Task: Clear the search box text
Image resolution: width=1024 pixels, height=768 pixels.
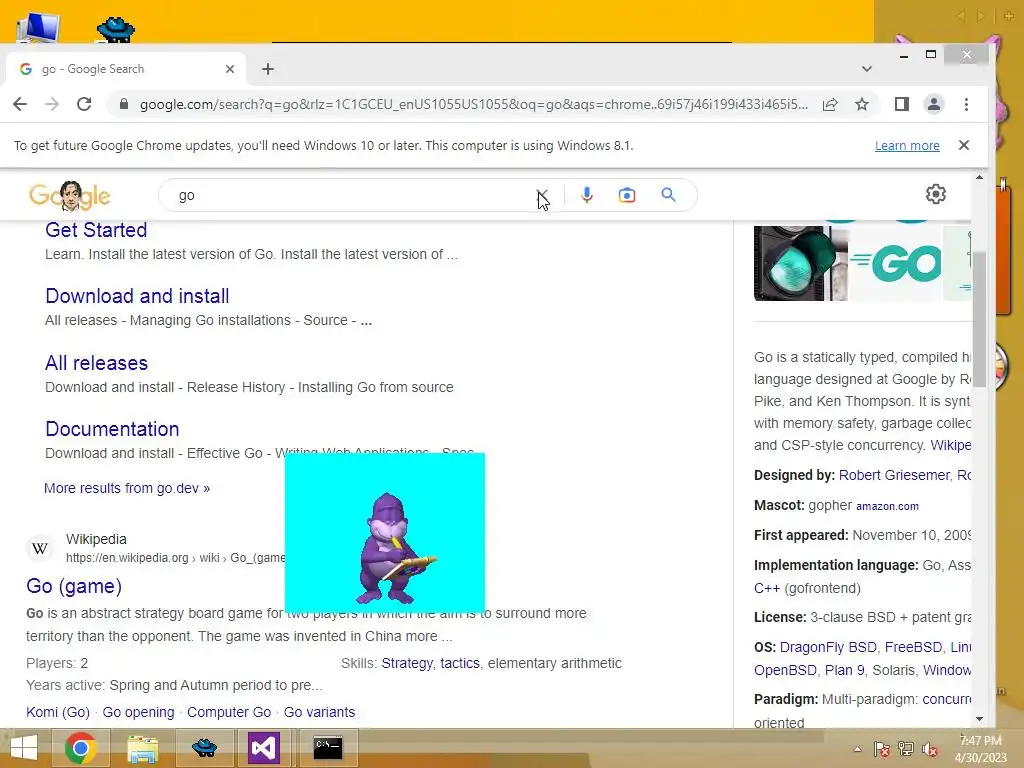Action: pos(542,195)
